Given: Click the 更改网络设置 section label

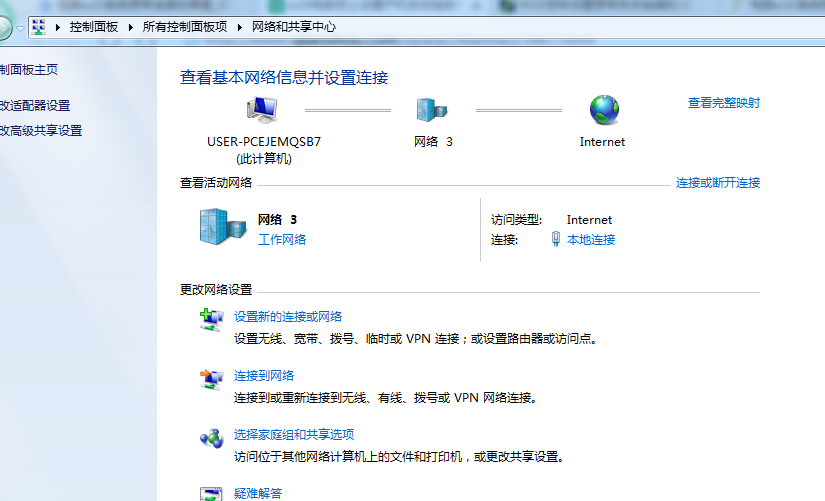Looking at the screenshot, I should tap(216, 289).
